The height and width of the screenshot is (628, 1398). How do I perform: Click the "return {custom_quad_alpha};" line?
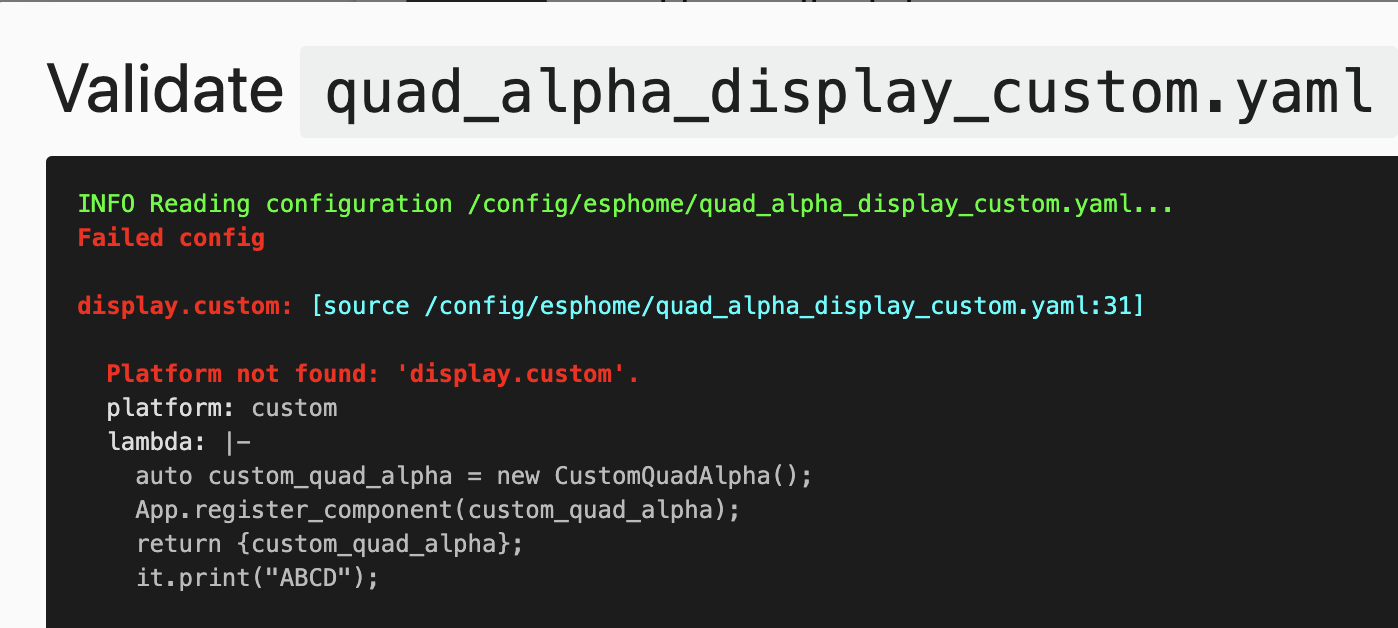[x=329, y=544]
